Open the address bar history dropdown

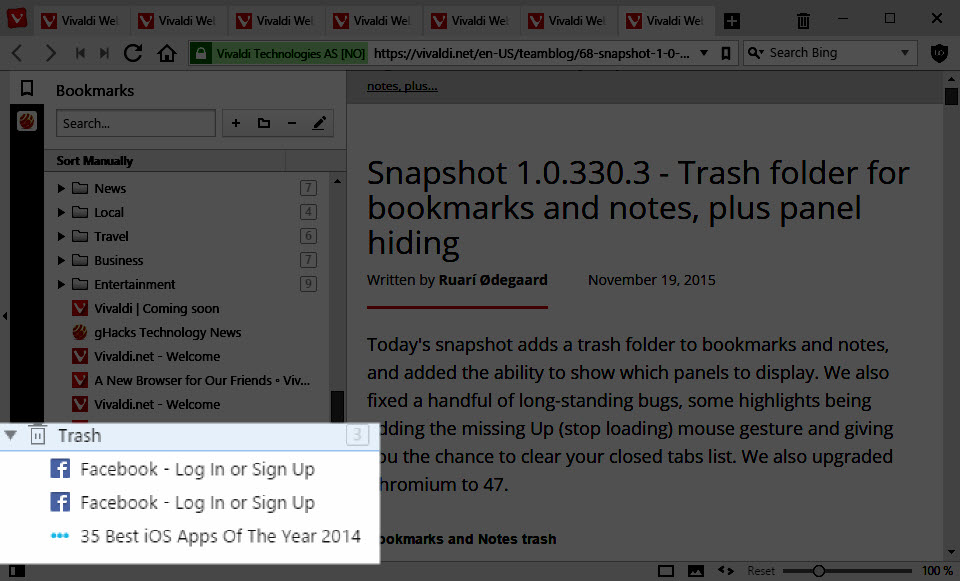click(704, 53)
